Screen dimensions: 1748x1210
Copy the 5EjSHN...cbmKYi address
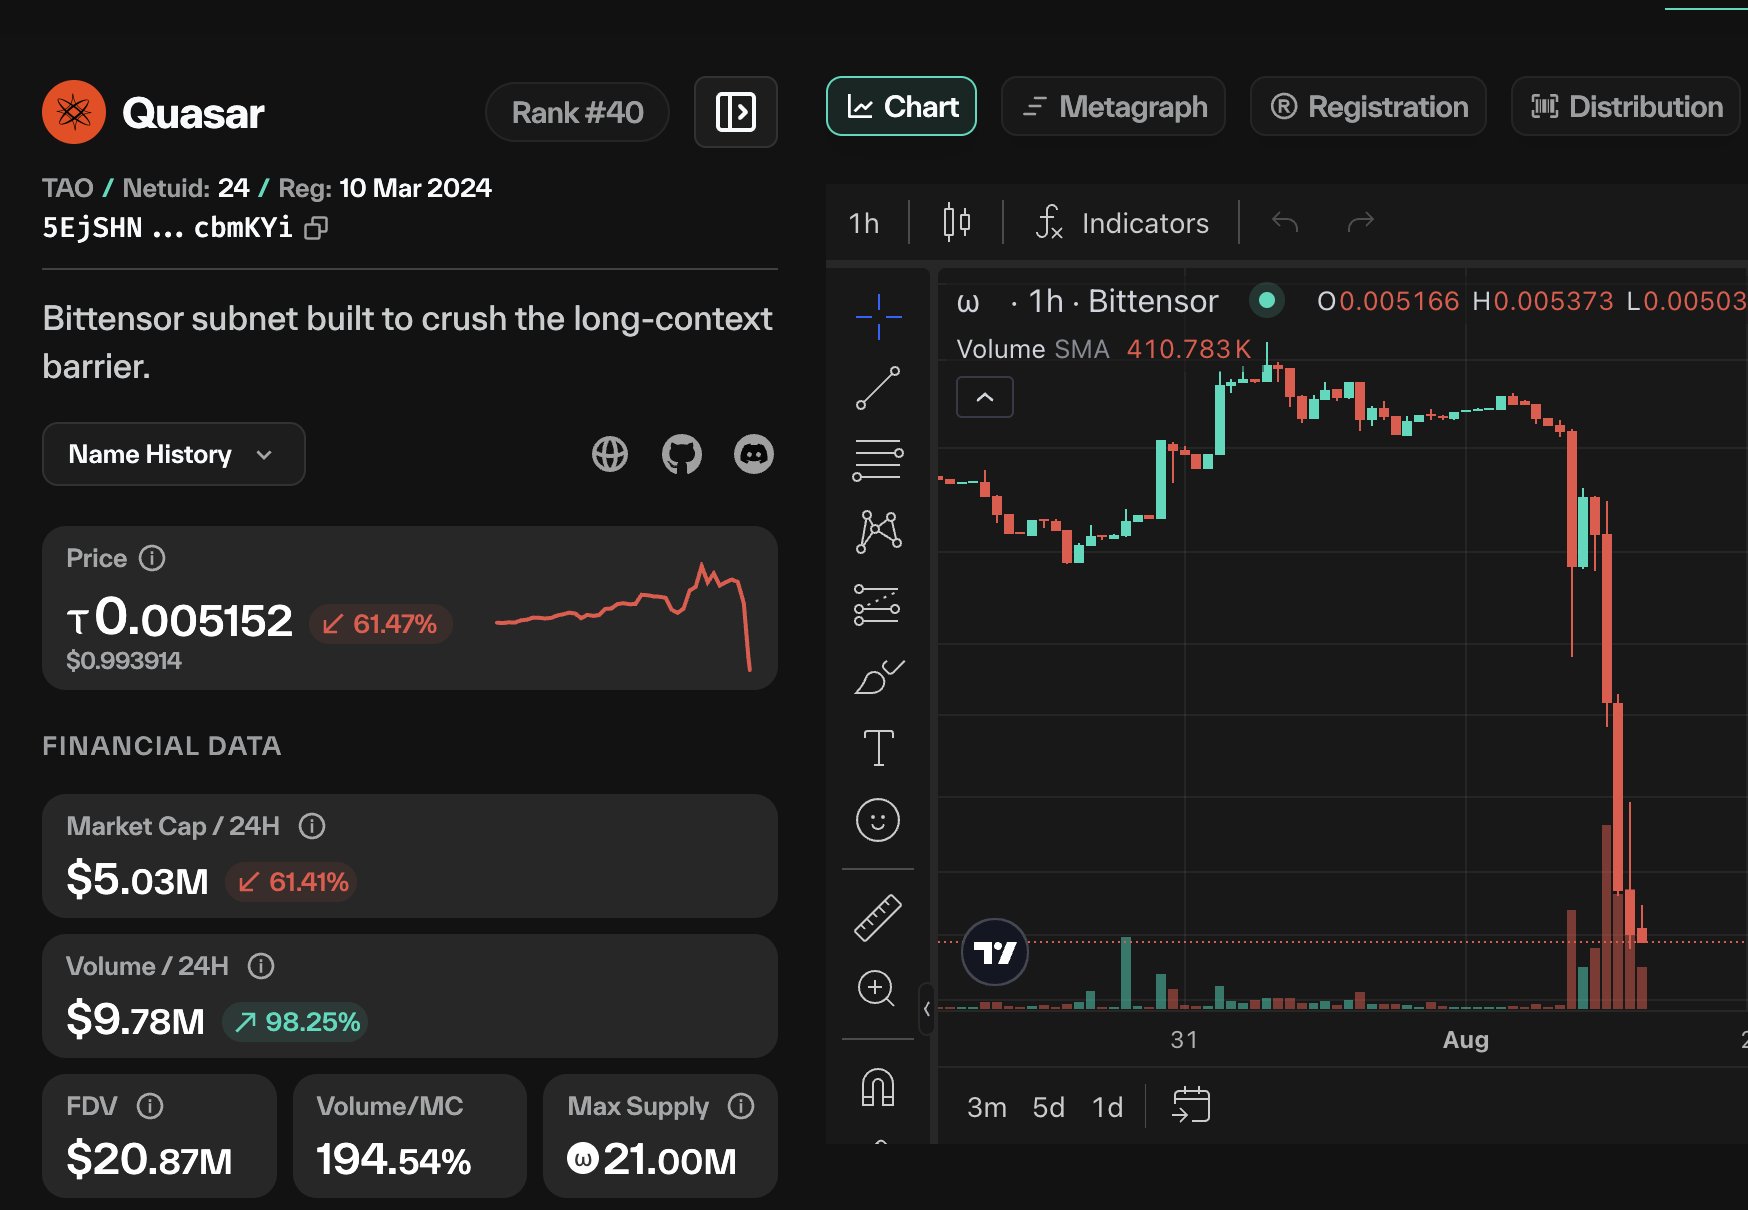[x=316, y=228]
